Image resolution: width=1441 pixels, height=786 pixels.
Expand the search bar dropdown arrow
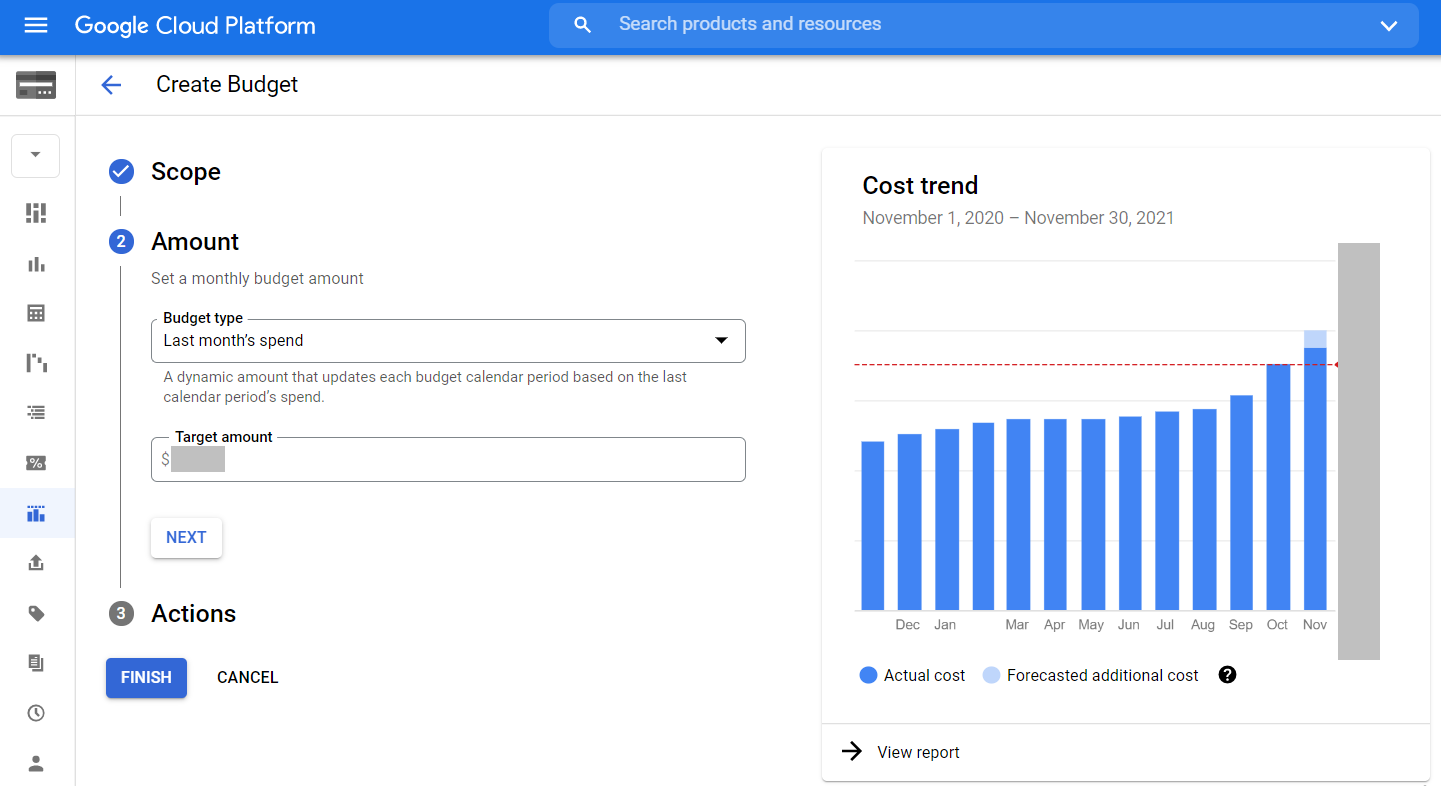[x=1389, y=26]
